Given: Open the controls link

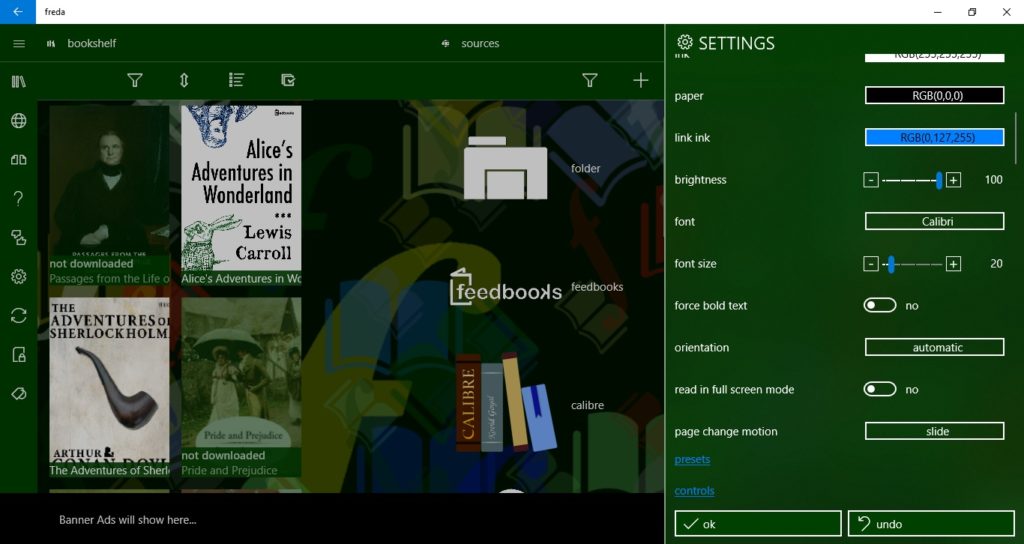Looking at the screenshot, I should [x=694, y=490].
